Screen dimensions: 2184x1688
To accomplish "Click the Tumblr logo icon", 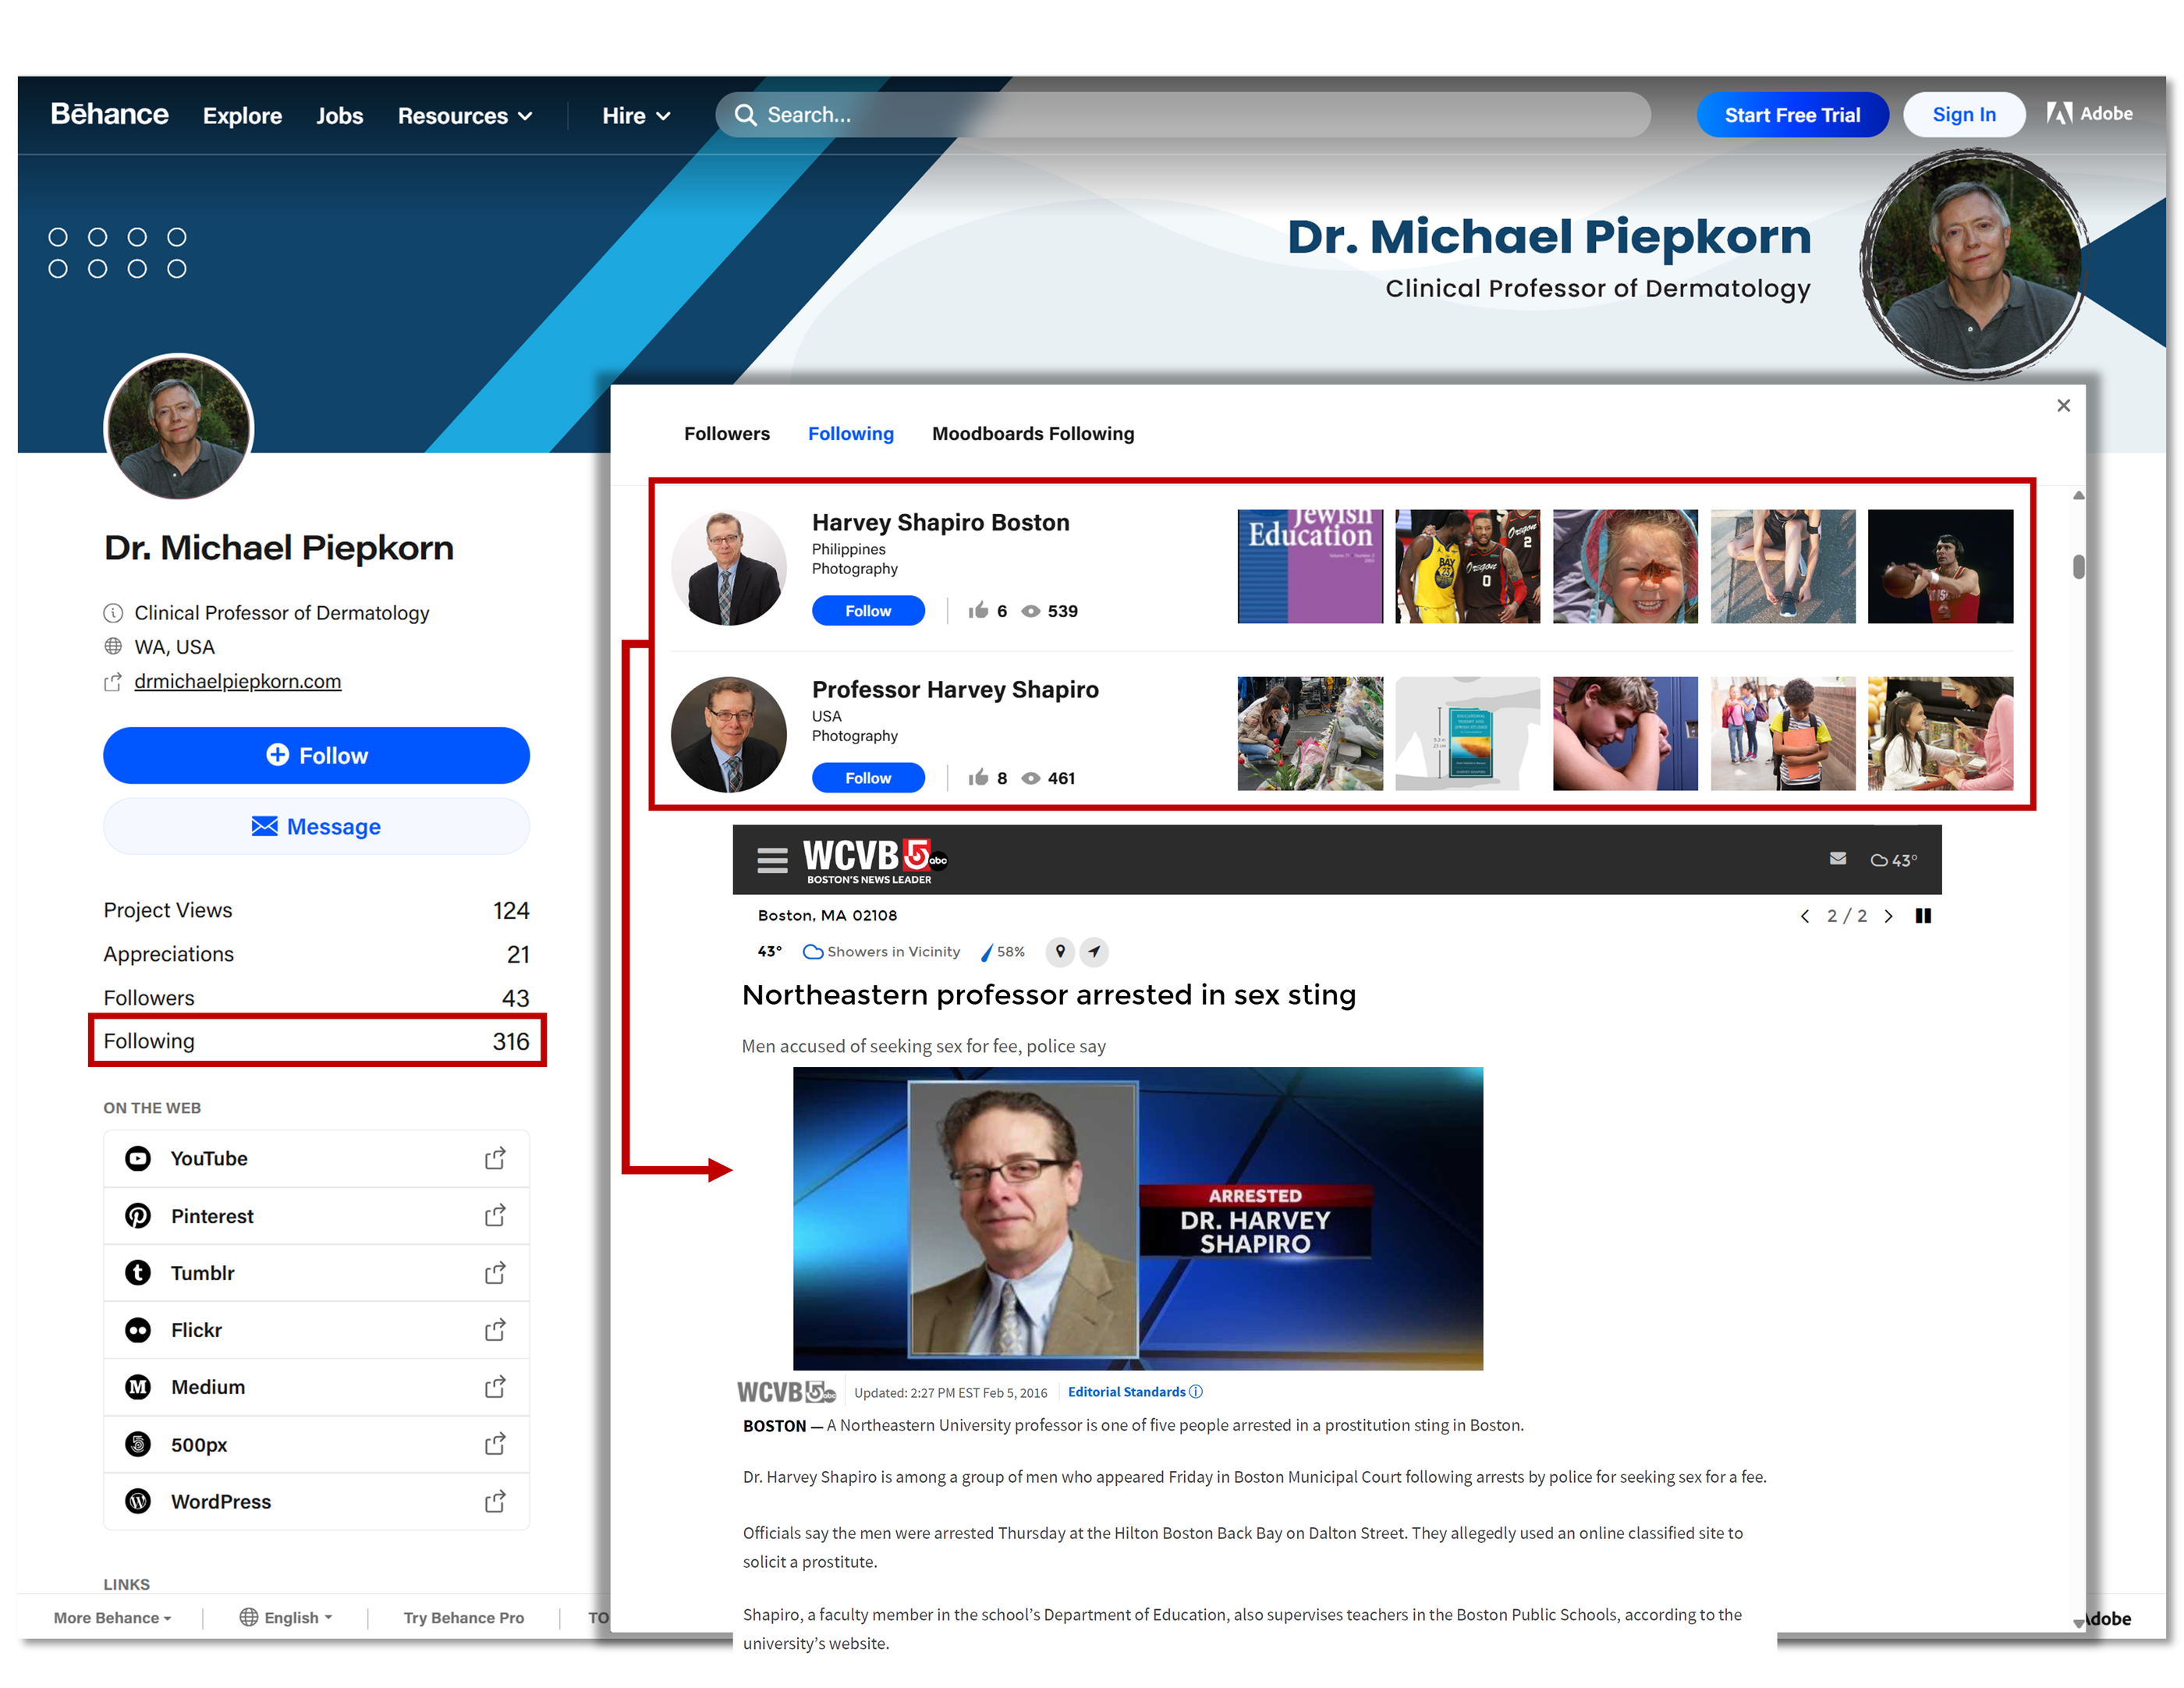I will point(138,1273).
